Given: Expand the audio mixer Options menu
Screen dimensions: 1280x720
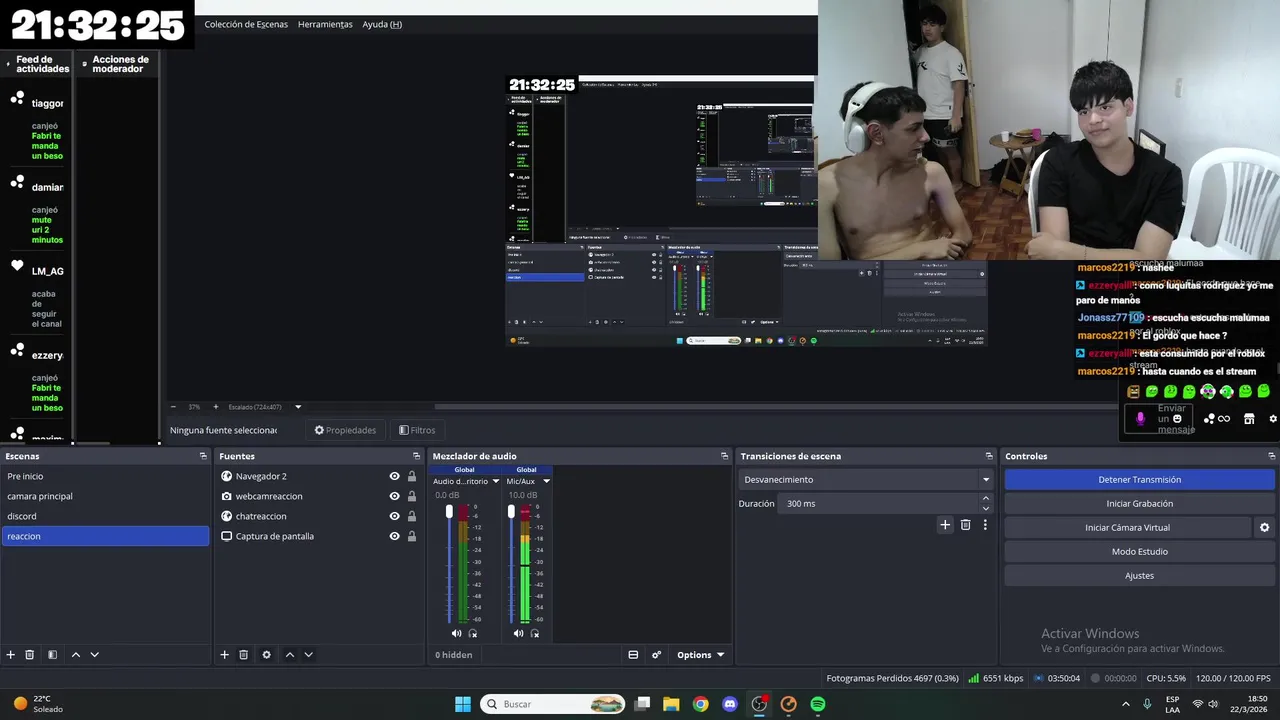Looking at the screenshot, I should tap(700, 655).
